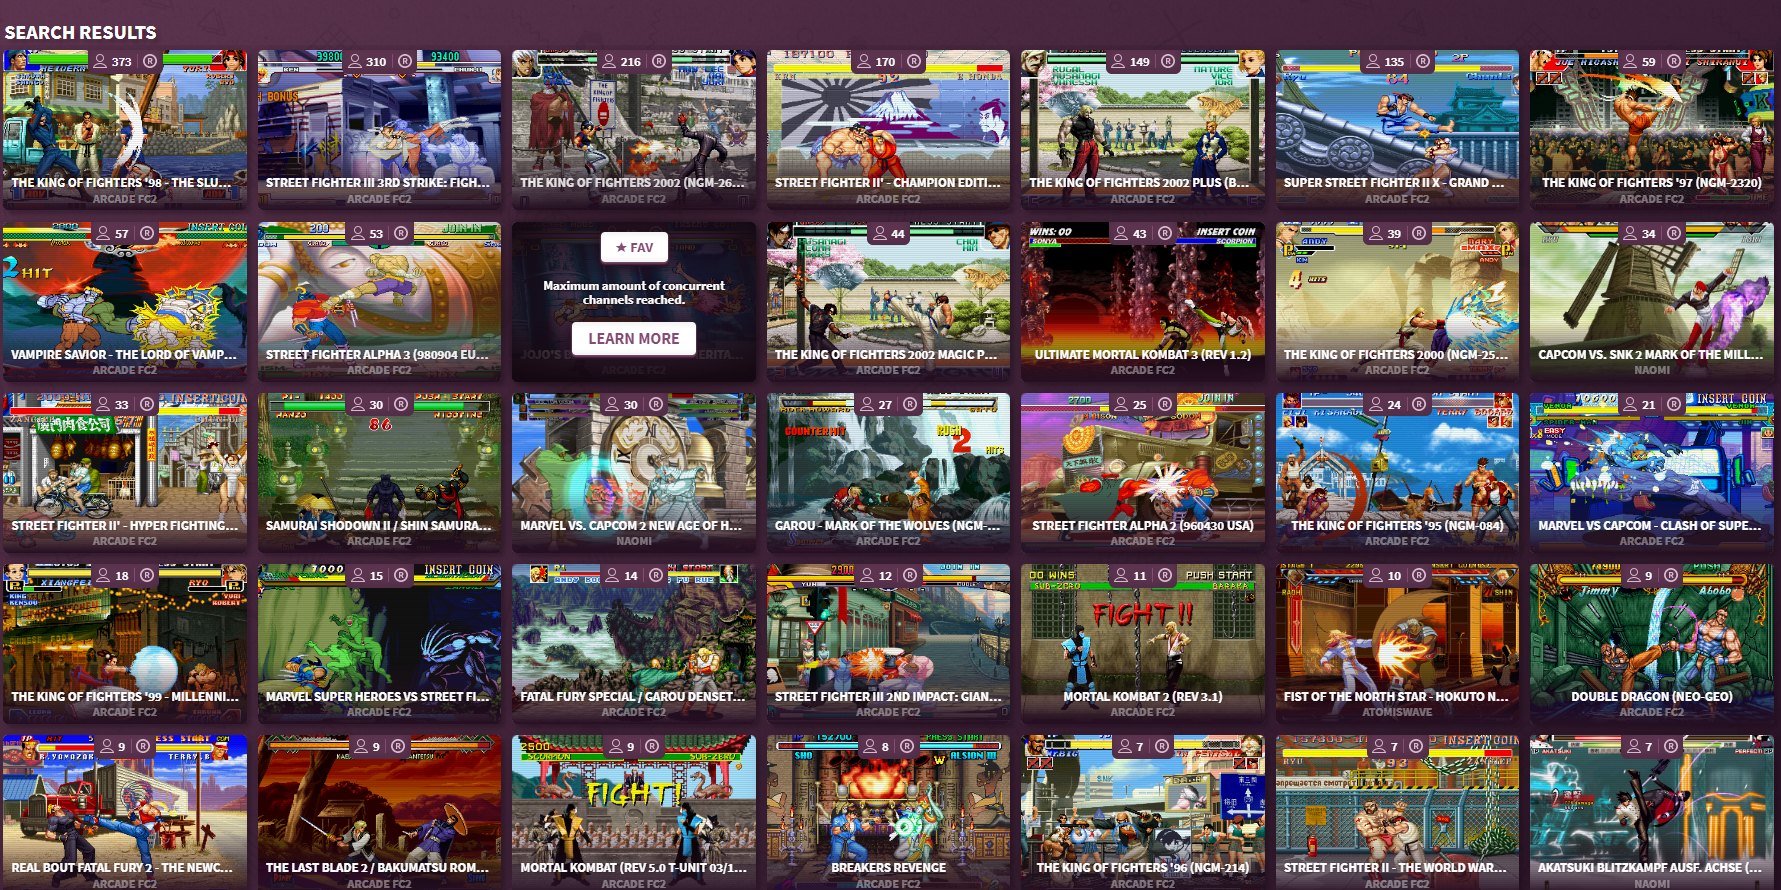1781x890 pixels.
Task: Click the R badge on Mortal Kombat 2
Action: point(1165,575)
